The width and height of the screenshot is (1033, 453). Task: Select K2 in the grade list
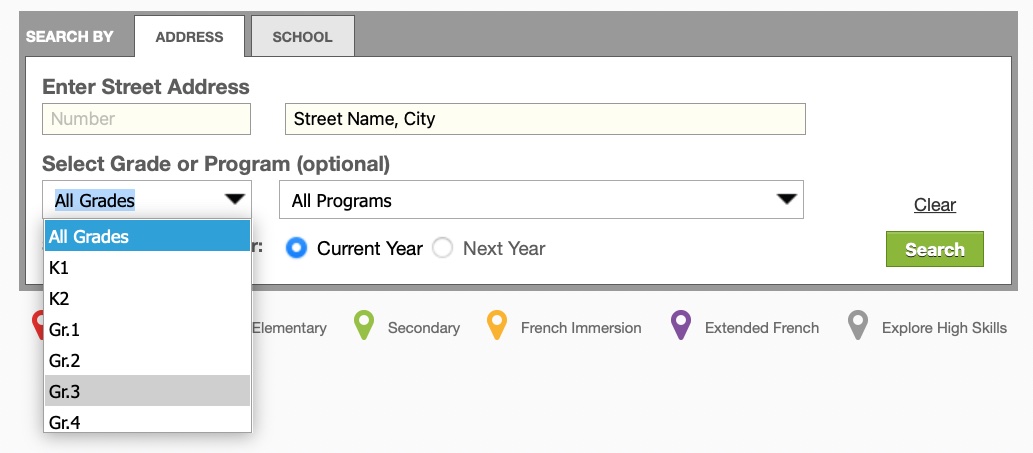coord(148,298)
